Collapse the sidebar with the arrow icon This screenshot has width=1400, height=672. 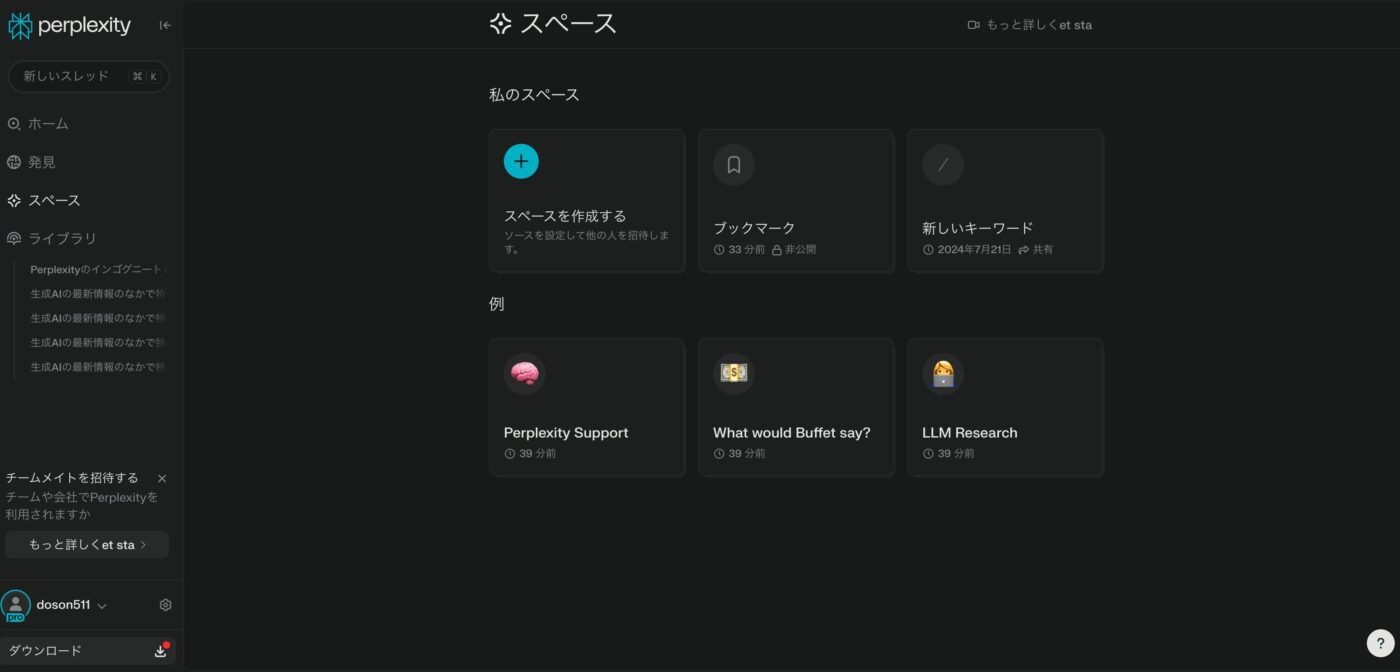(x=165, y=26)
